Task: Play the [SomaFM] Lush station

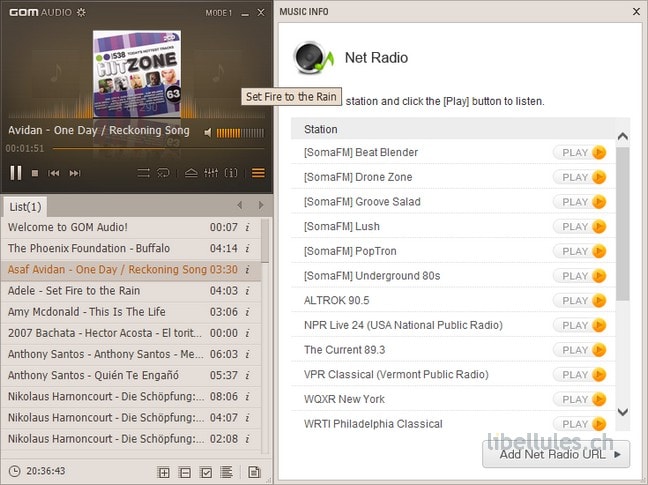Action: click(x=580, y=226)
